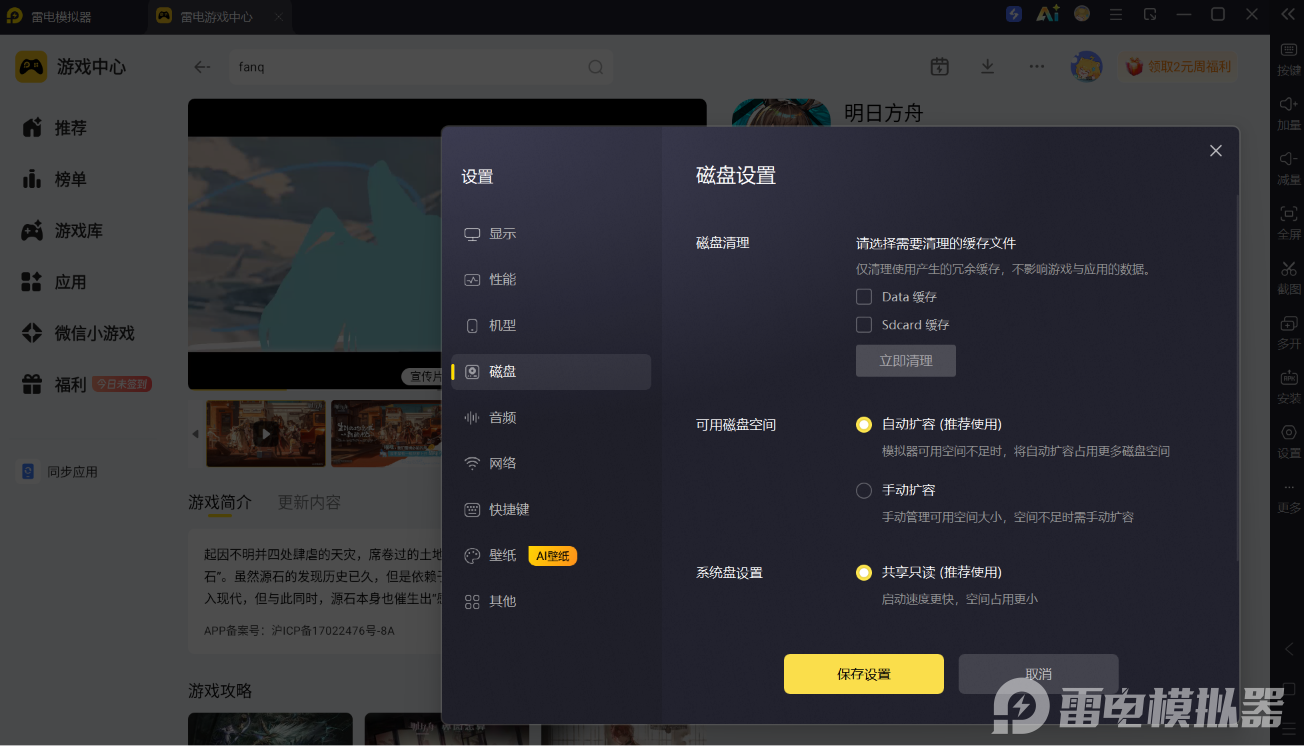The height and width of the screenshot is (746, 1304).
Task: Show 更多 tools in the right sidebar
Action: pos(1289,496)
